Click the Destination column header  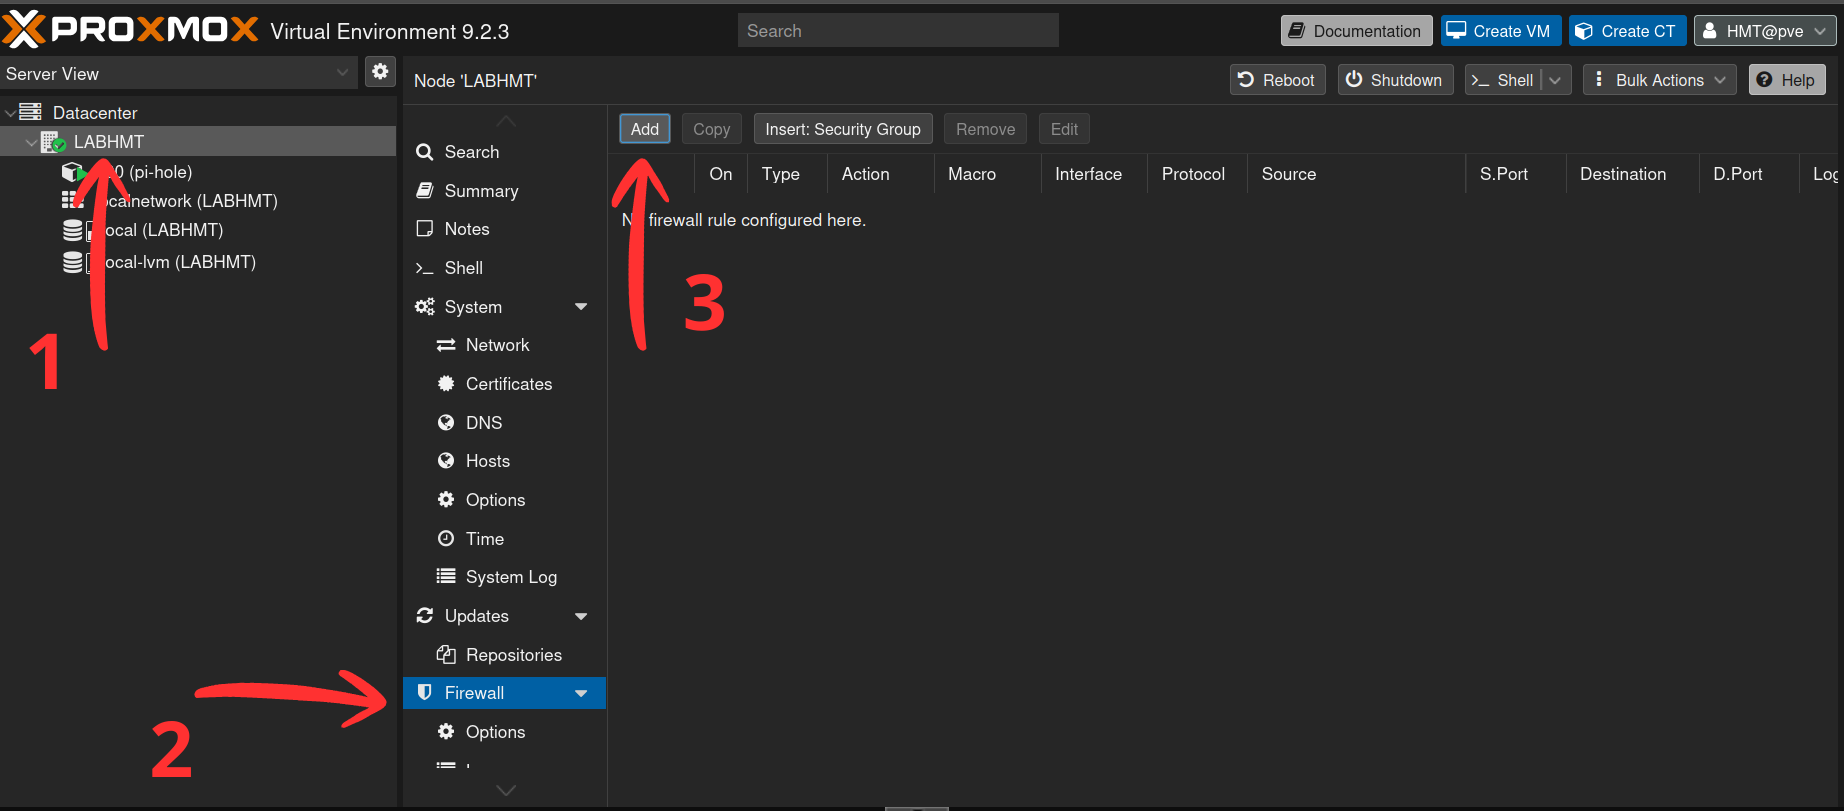(x=1632, y=174)
